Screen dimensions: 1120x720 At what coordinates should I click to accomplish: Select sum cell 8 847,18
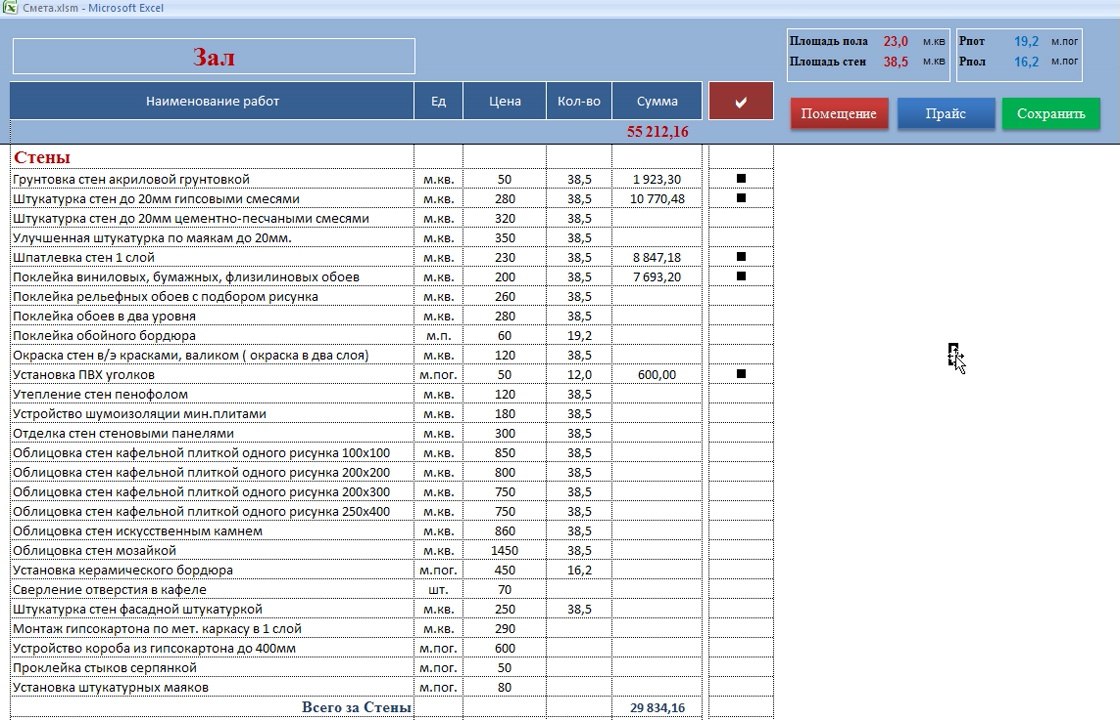pyautogui.click(x=657, y=257)
